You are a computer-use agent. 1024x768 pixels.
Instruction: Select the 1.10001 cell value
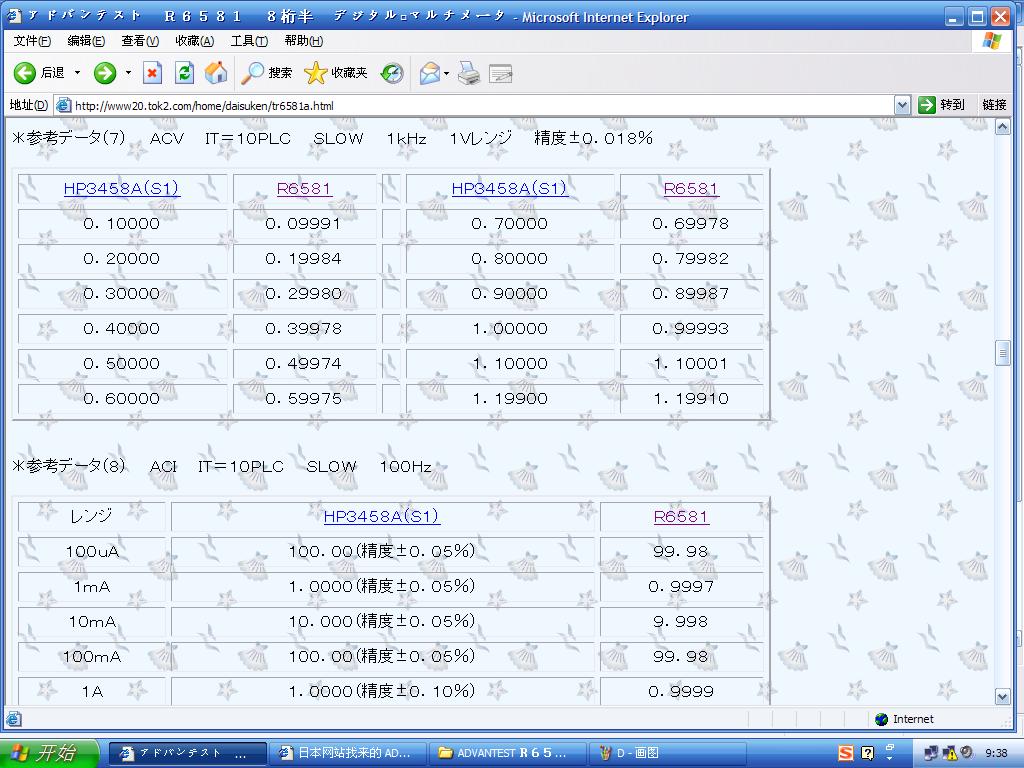[691, 364]
